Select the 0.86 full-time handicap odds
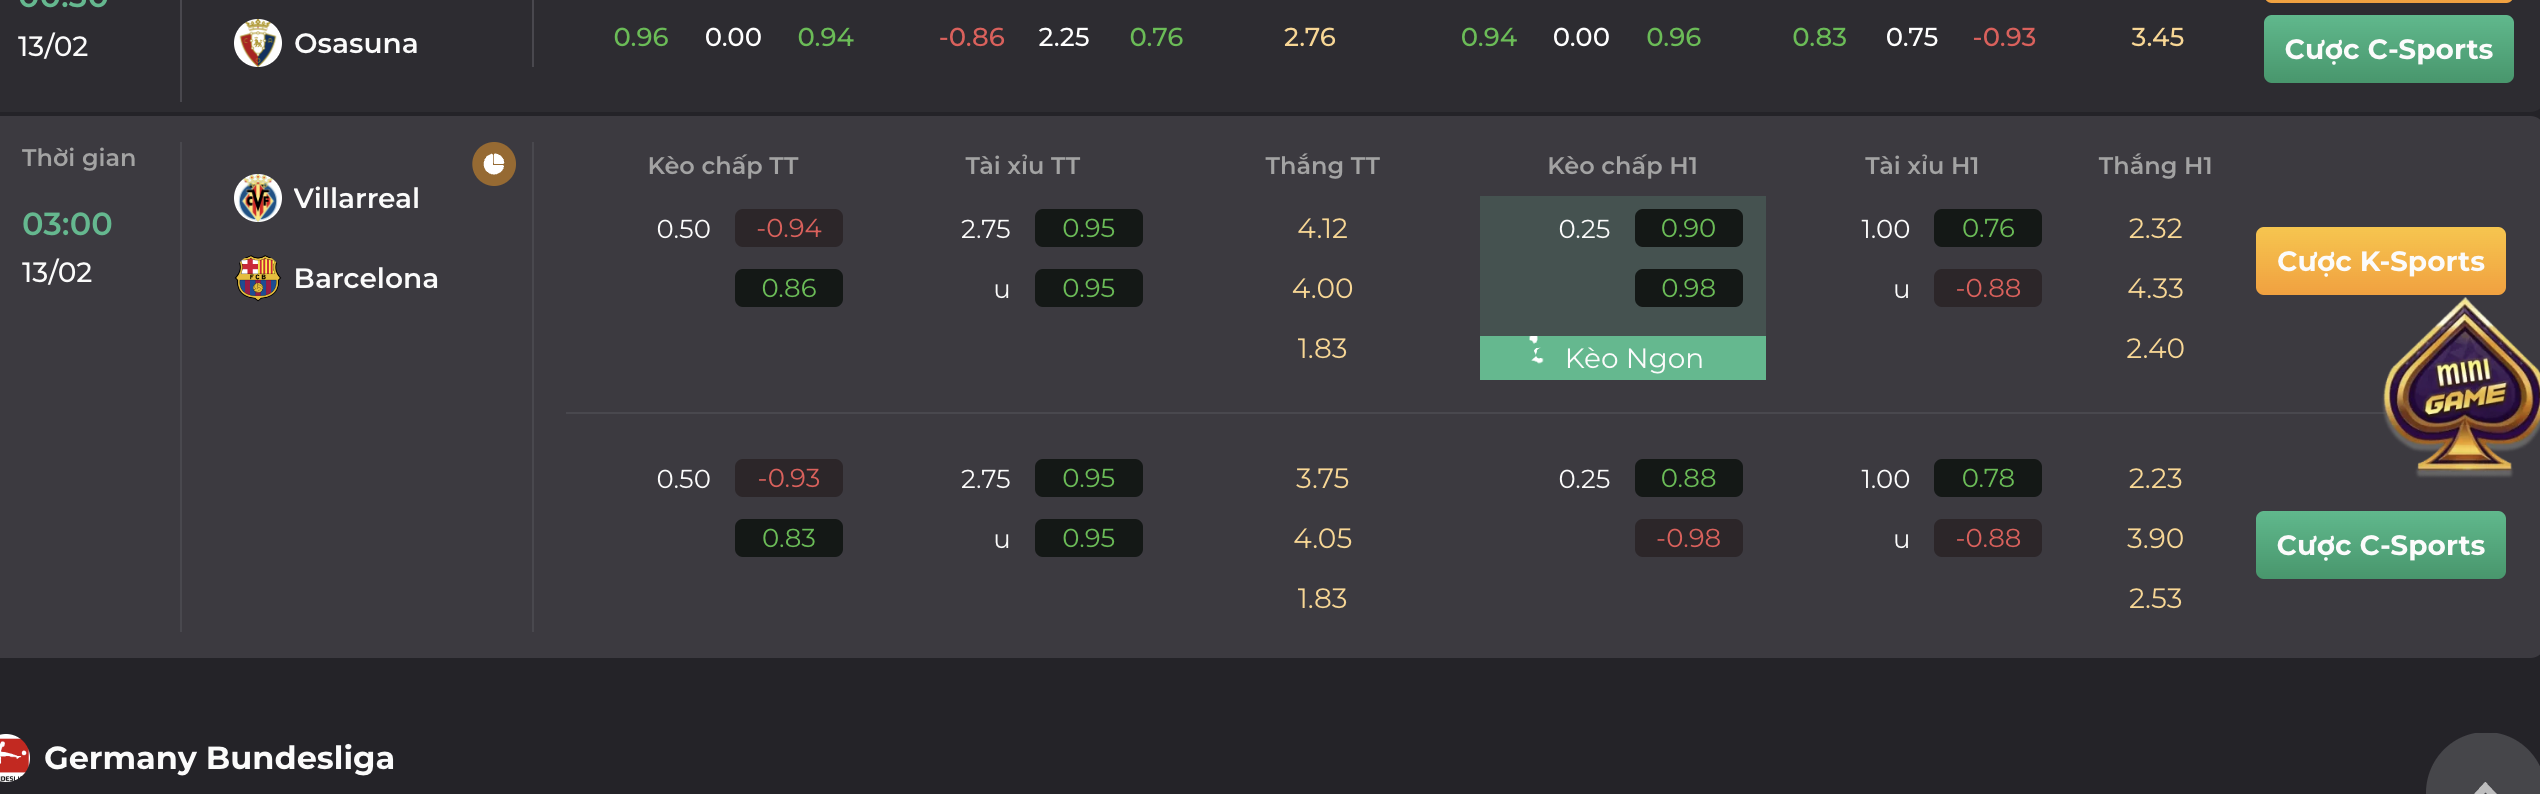2540x794 pixels. (x=788, y=288)
